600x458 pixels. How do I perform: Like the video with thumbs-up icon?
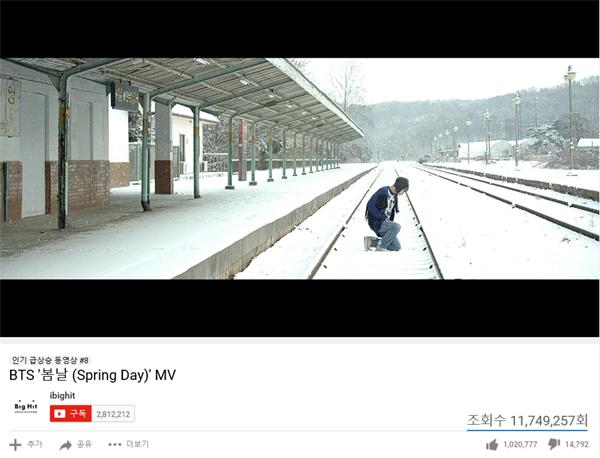[492, 444]
